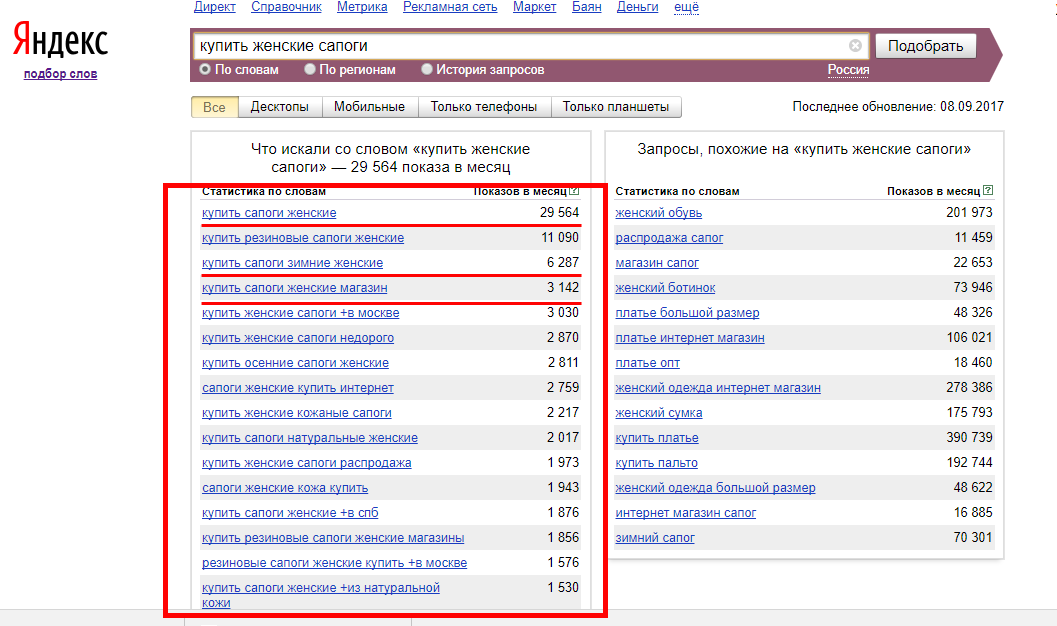Open similar query "женский ботинок"

(x=665, y=288)
